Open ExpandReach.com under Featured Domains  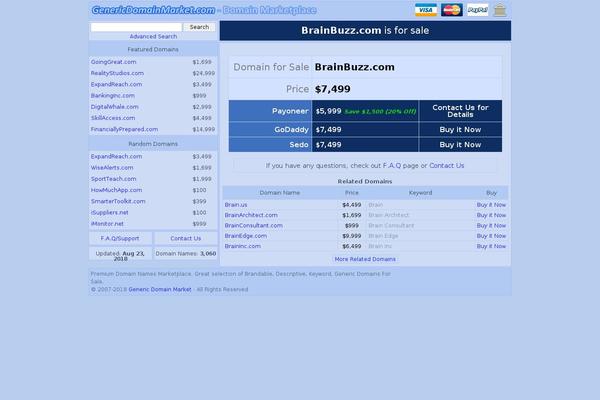(x=116, y=84)
